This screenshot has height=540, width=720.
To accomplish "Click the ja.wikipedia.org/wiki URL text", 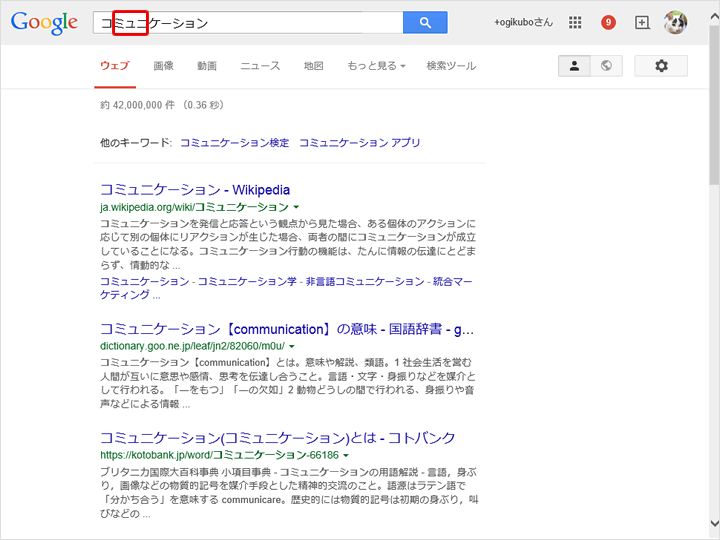I will [194, 207].
